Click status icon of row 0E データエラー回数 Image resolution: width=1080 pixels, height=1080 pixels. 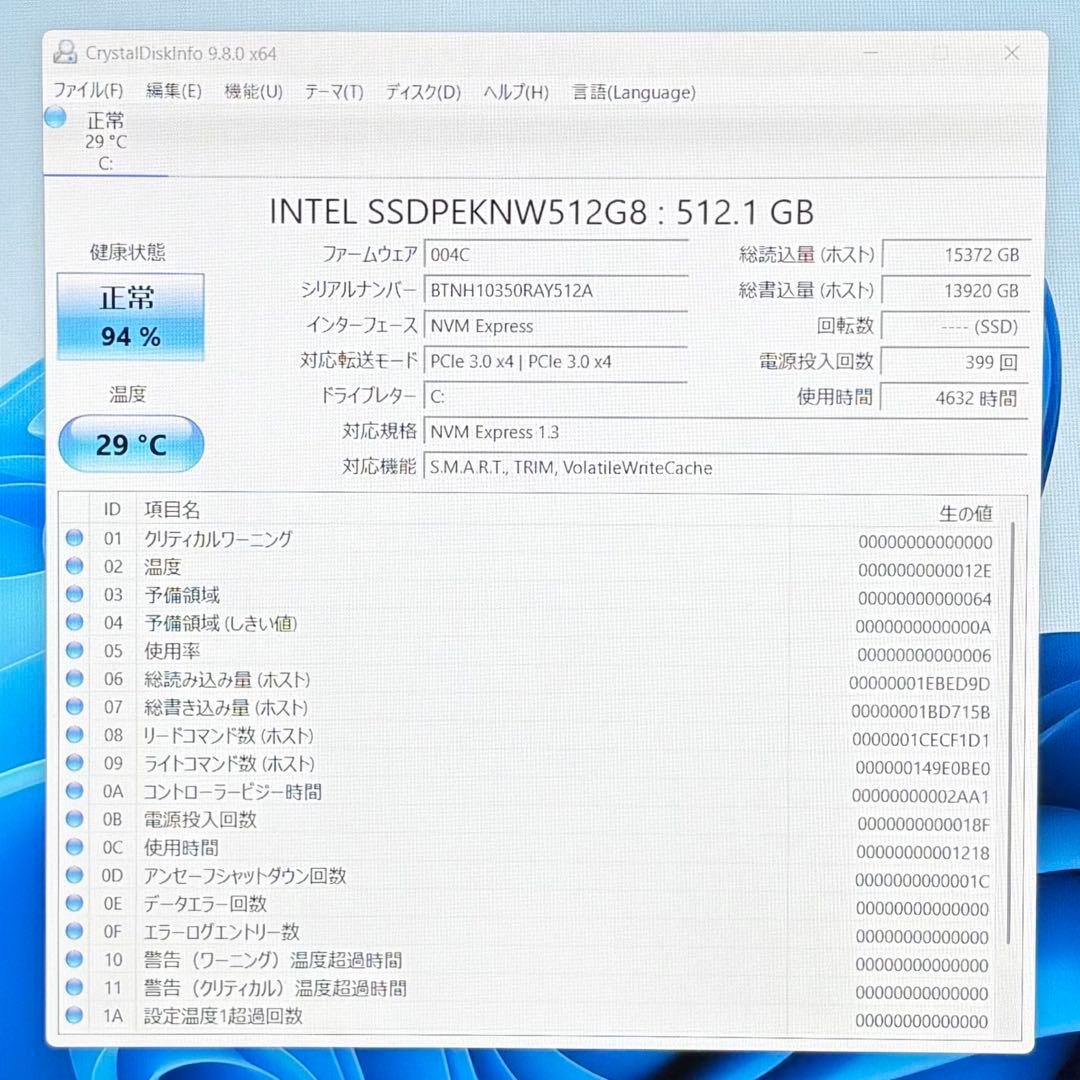(74, 903)
